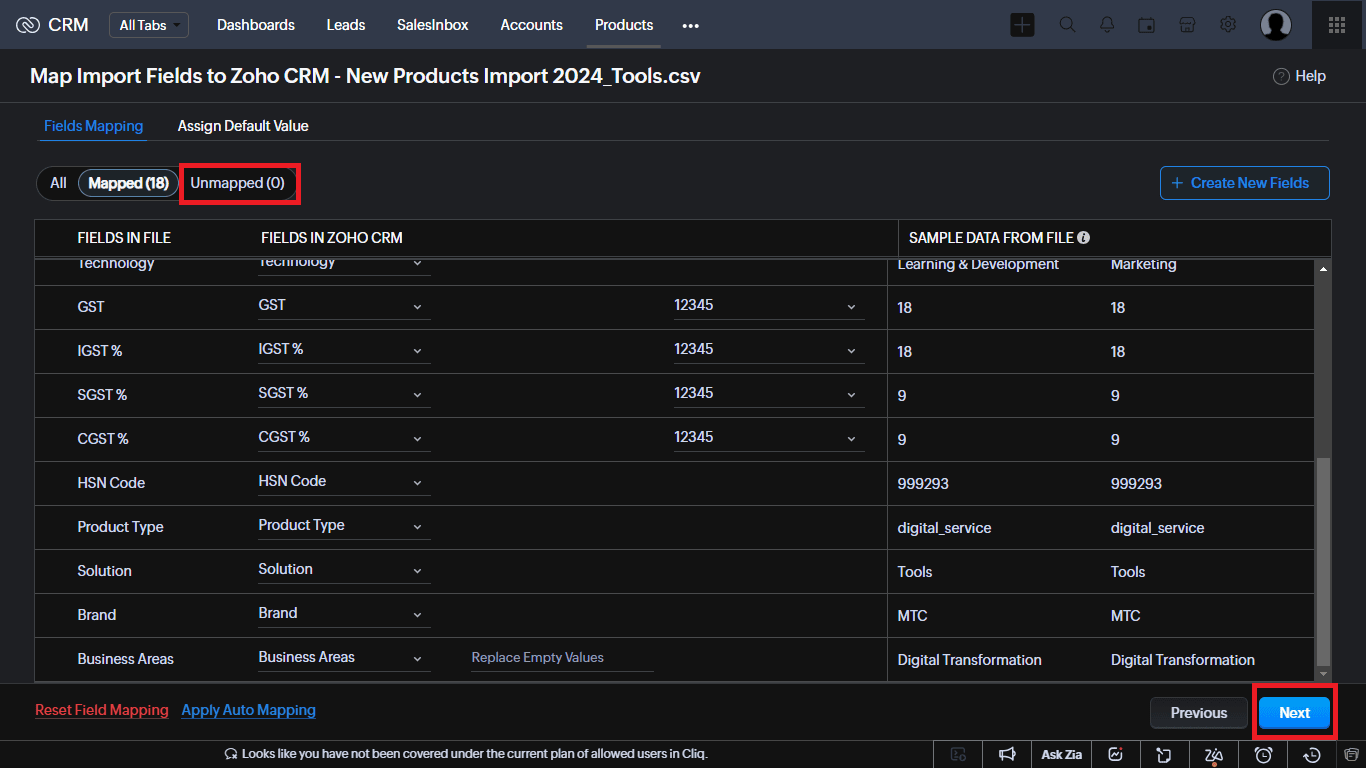Expand the All Tabs dropdown
1366x768 pixels.
tap(149, 25)
